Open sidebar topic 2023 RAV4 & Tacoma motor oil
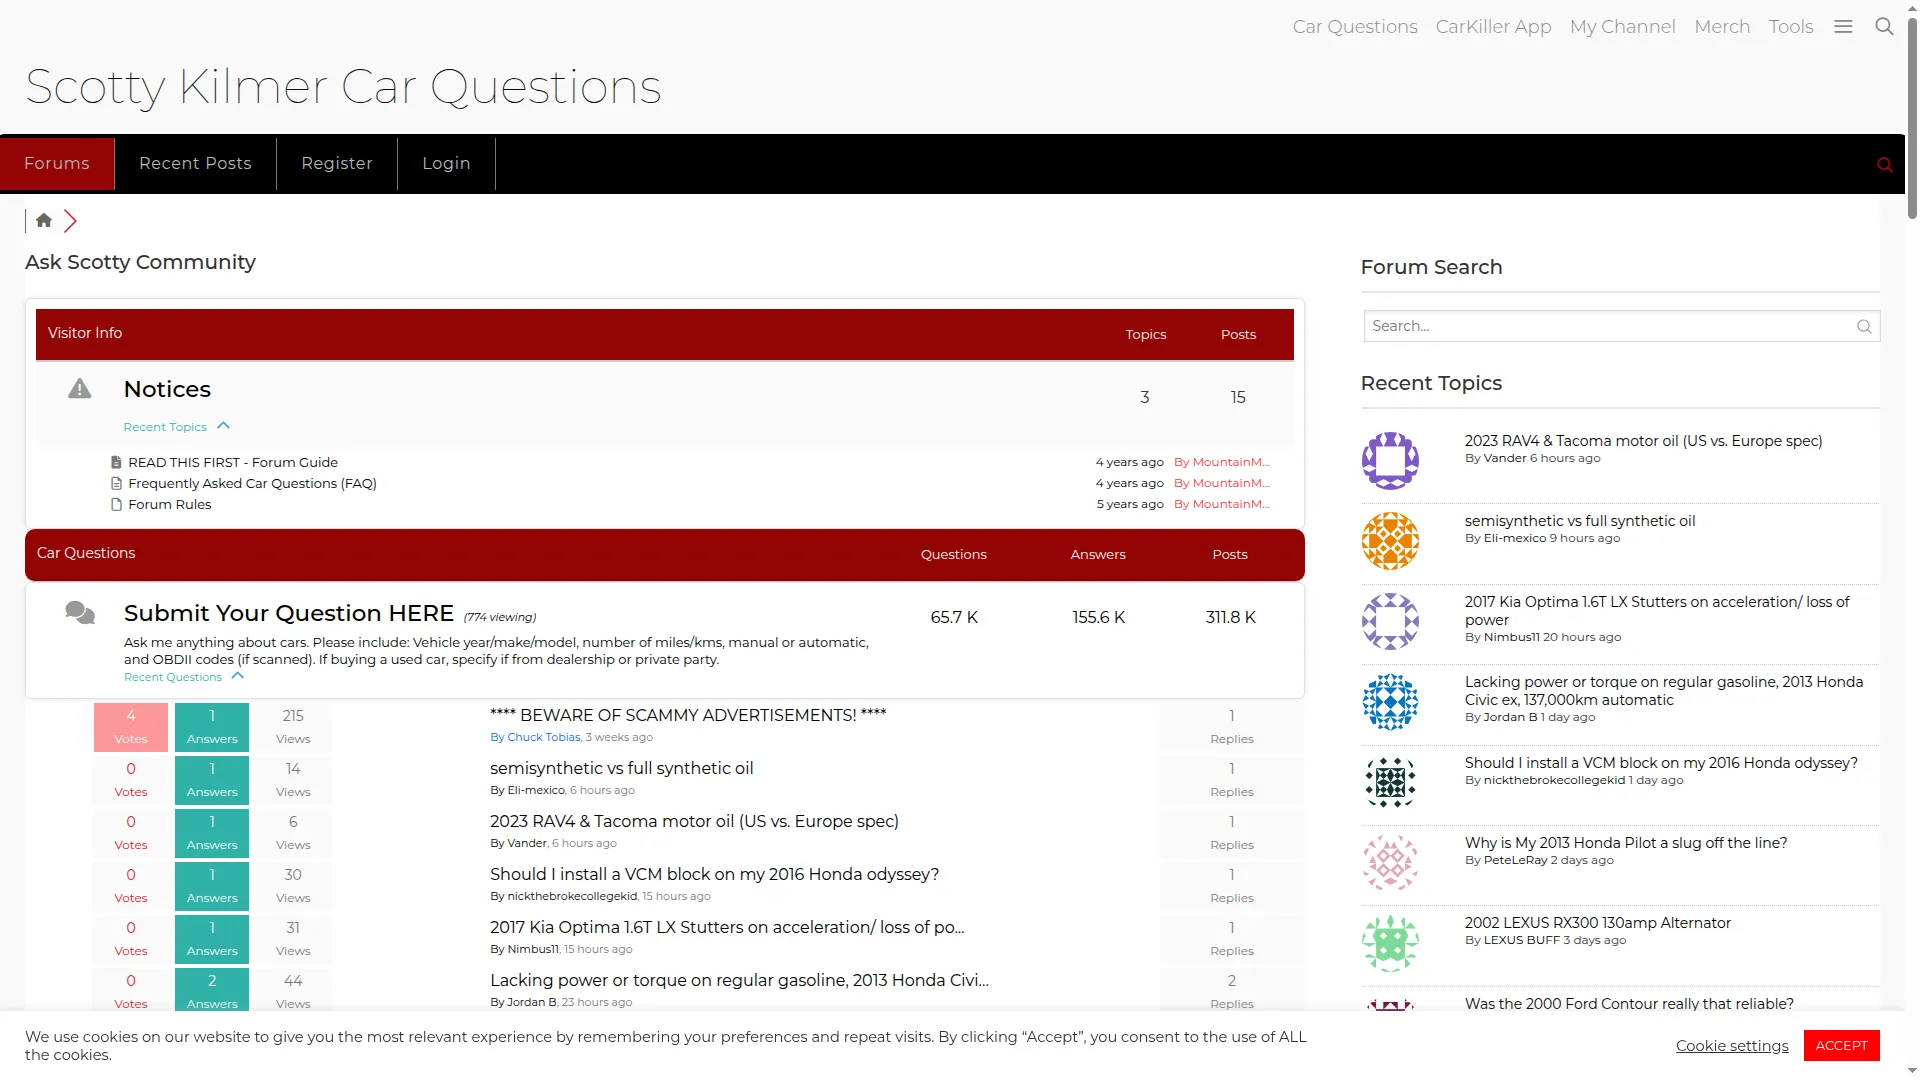The width and height of the screenshot is (1920, 1080). click(1644, 441)
